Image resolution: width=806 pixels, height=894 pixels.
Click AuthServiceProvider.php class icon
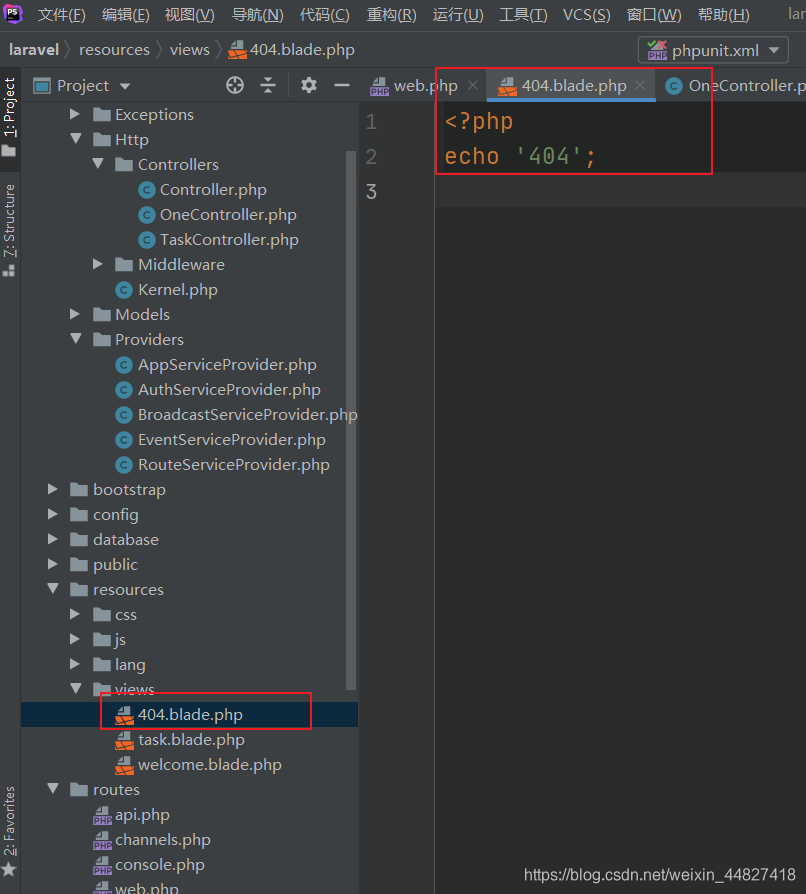(124, 390)
